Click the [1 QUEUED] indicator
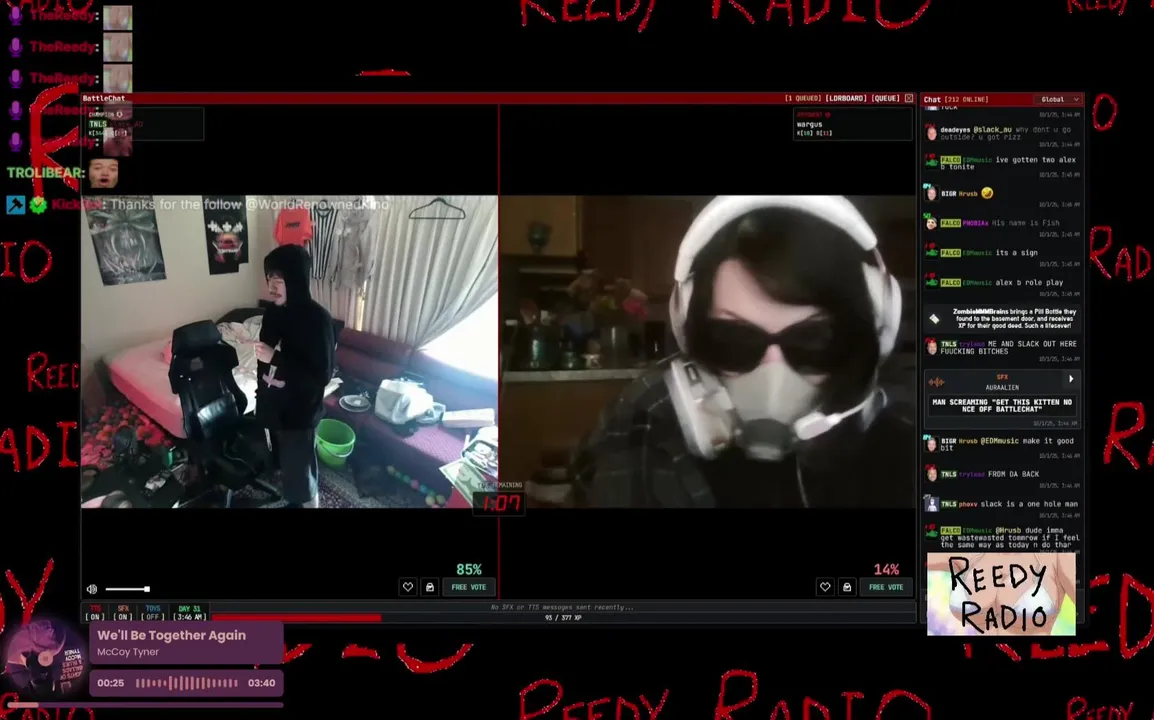Screen dimensions: 1154x720 802,99
